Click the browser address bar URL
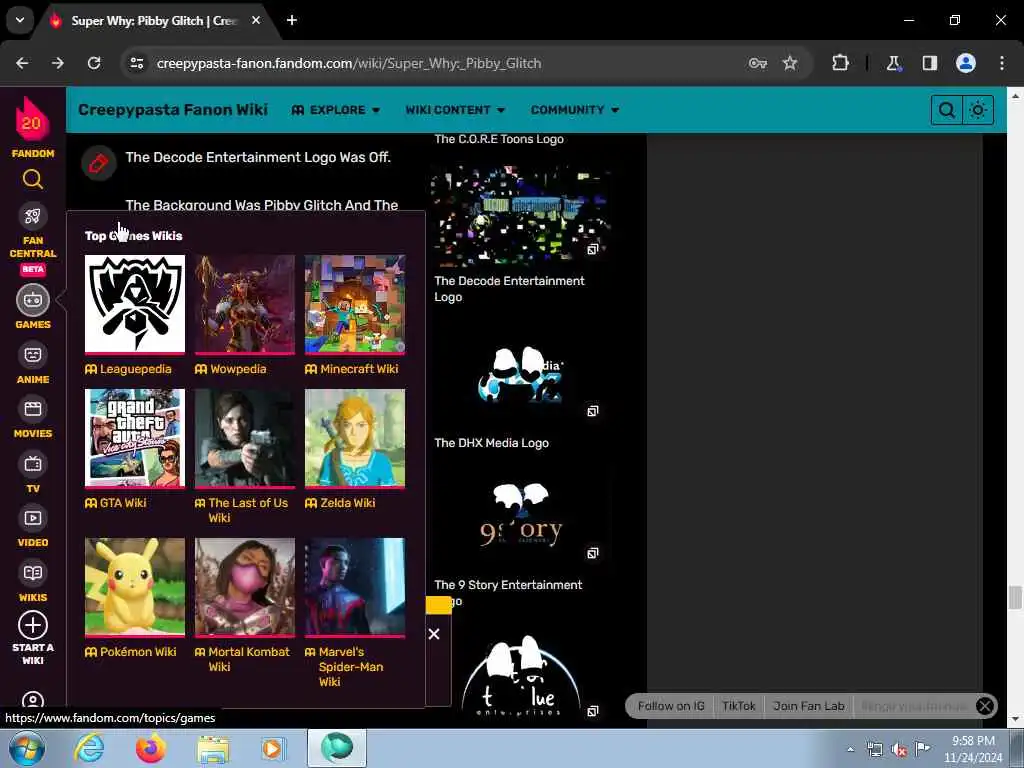 (349, 63)
